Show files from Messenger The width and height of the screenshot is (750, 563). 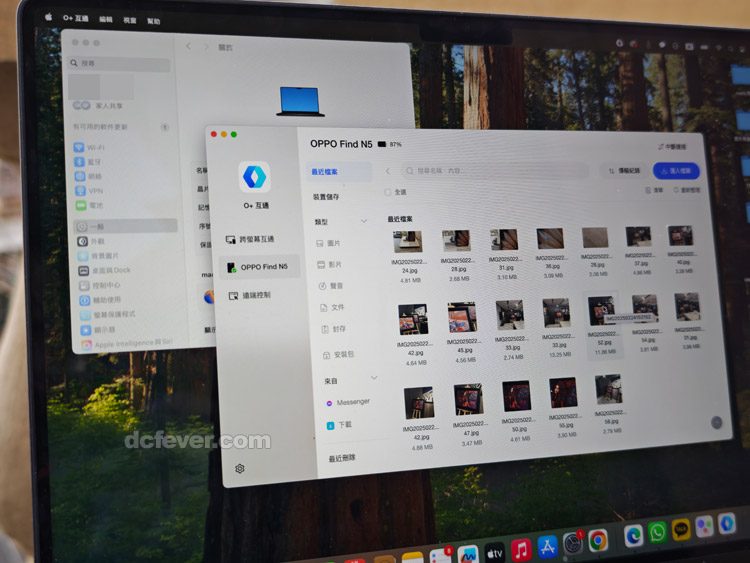[x=348, y=402]
